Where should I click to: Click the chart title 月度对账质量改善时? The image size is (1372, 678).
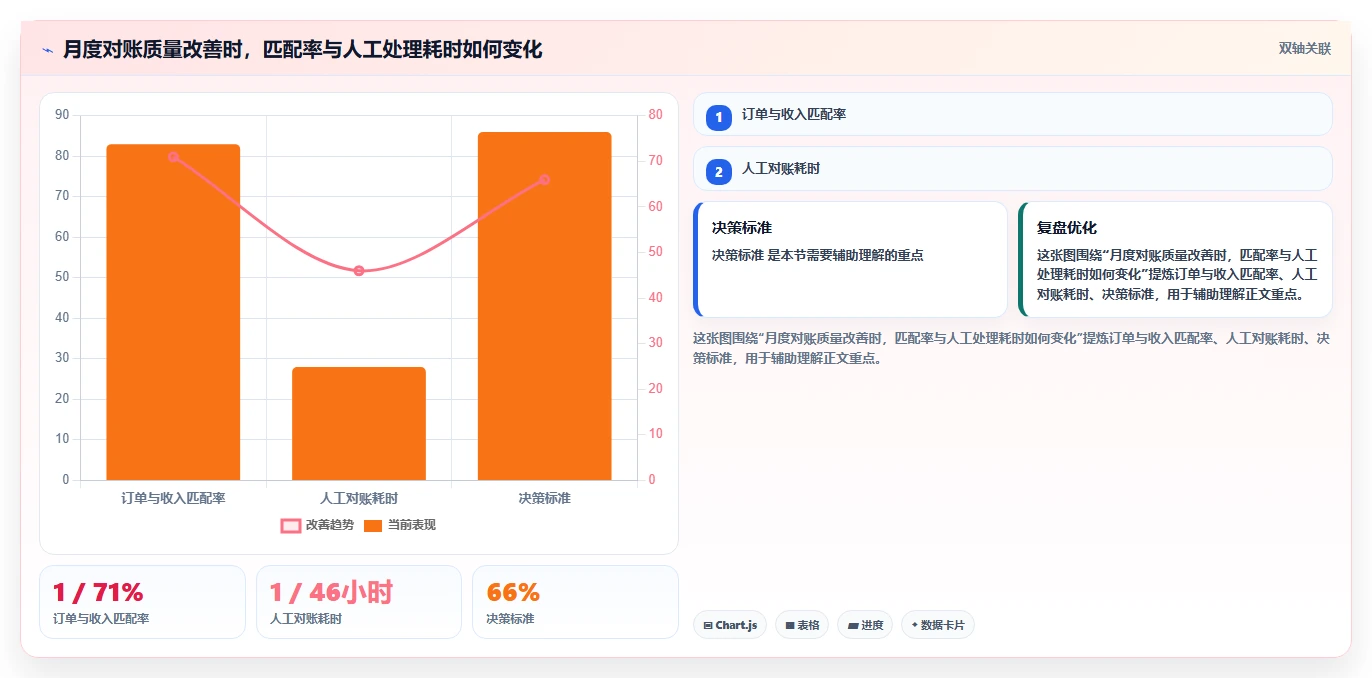(x=302, y=49)
